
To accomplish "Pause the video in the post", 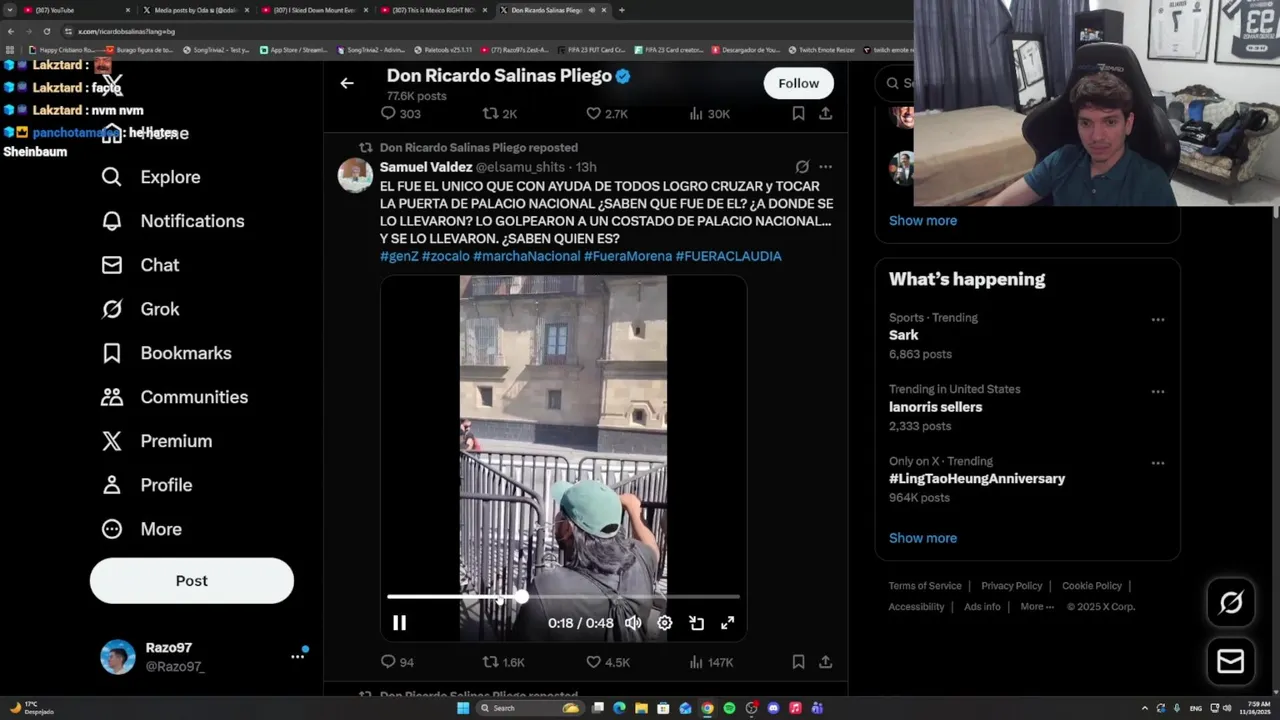I will (399, 623).
